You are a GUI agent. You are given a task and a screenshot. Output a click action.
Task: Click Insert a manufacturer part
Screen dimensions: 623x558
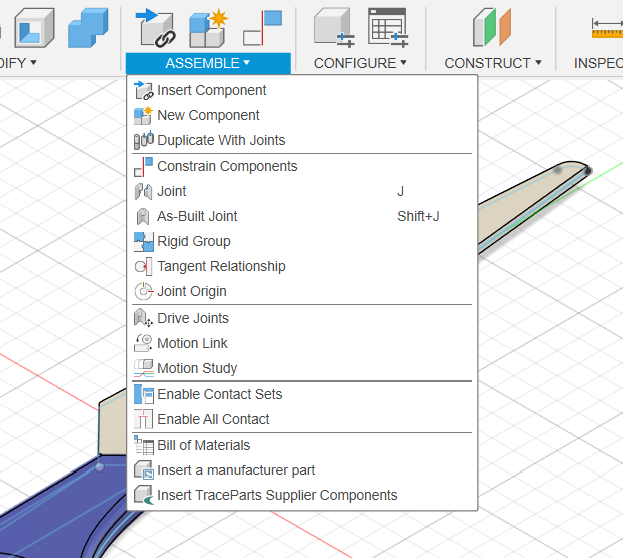point(236,470)
